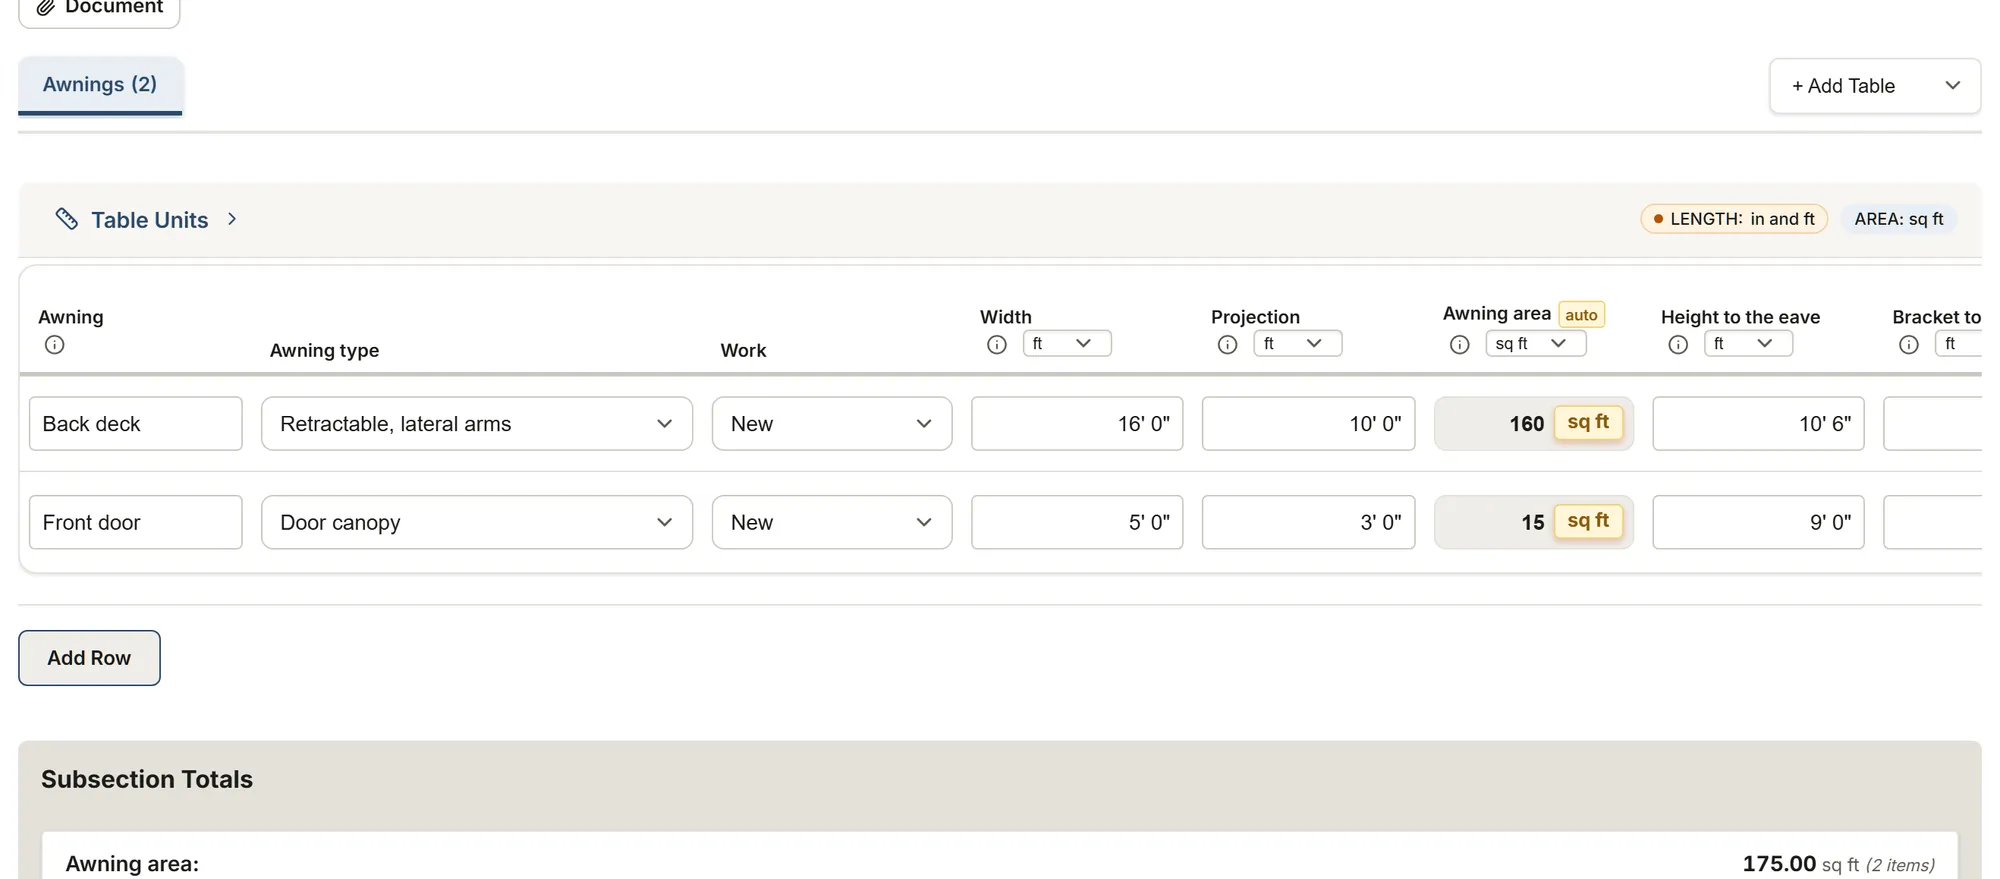The width and height of the screenshot is (2000, 879).
Task: Open awning type dropdown for Back deck
Action: click(477, 424)
